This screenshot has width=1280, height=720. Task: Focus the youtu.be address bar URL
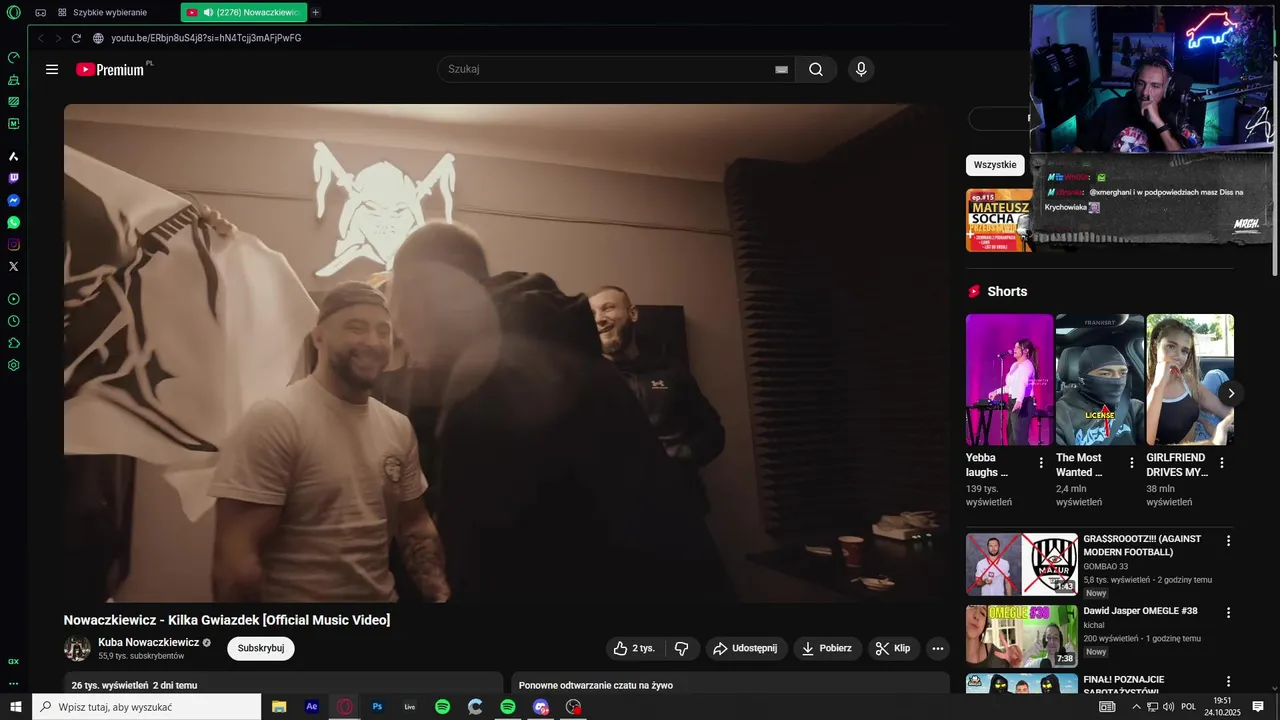[x=206, y=38]
